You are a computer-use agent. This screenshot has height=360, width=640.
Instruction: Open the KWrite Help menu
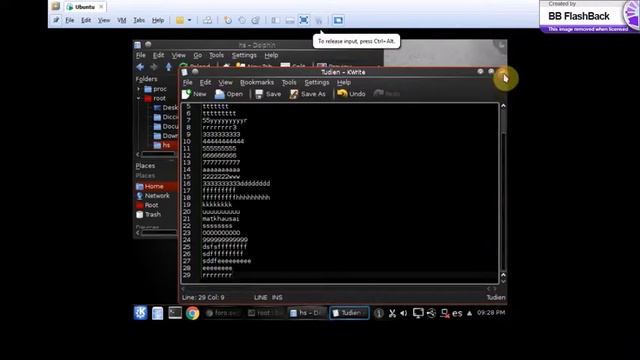[344, 82]
